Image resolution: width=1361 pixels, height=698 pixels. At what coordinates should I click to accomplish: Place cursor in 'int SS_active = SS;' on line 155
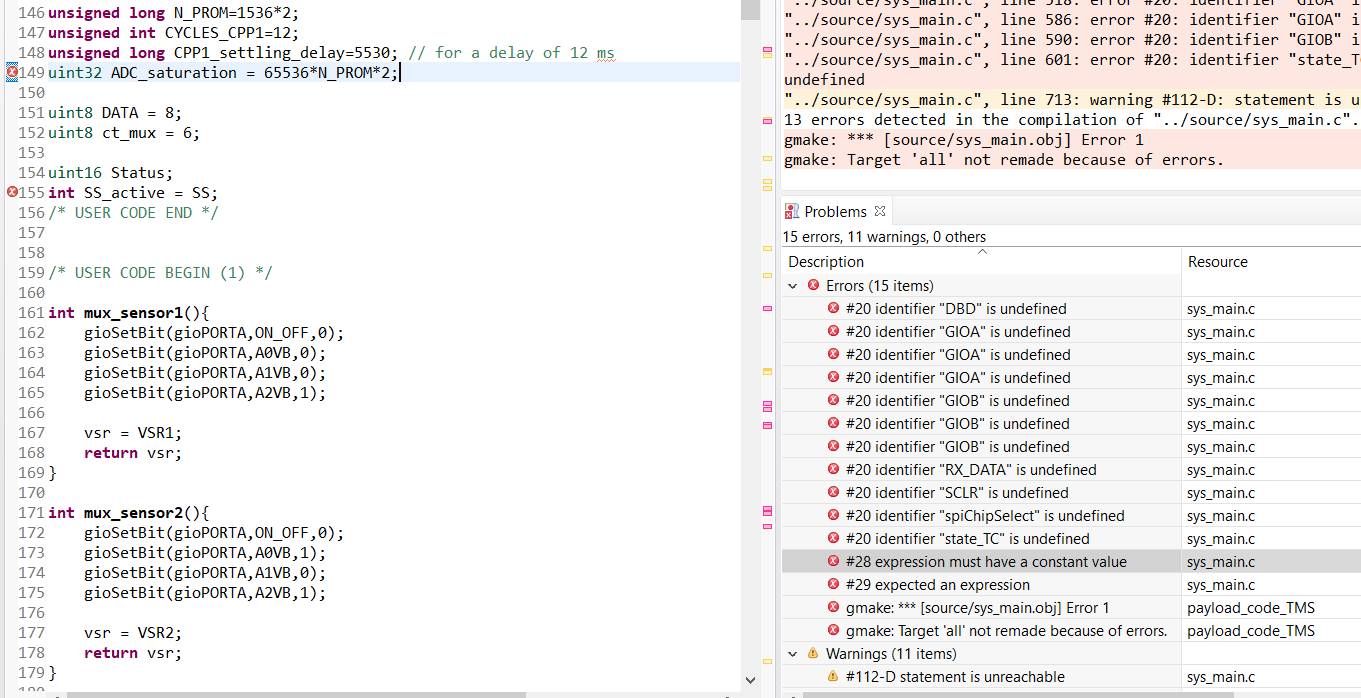point(133,192)
